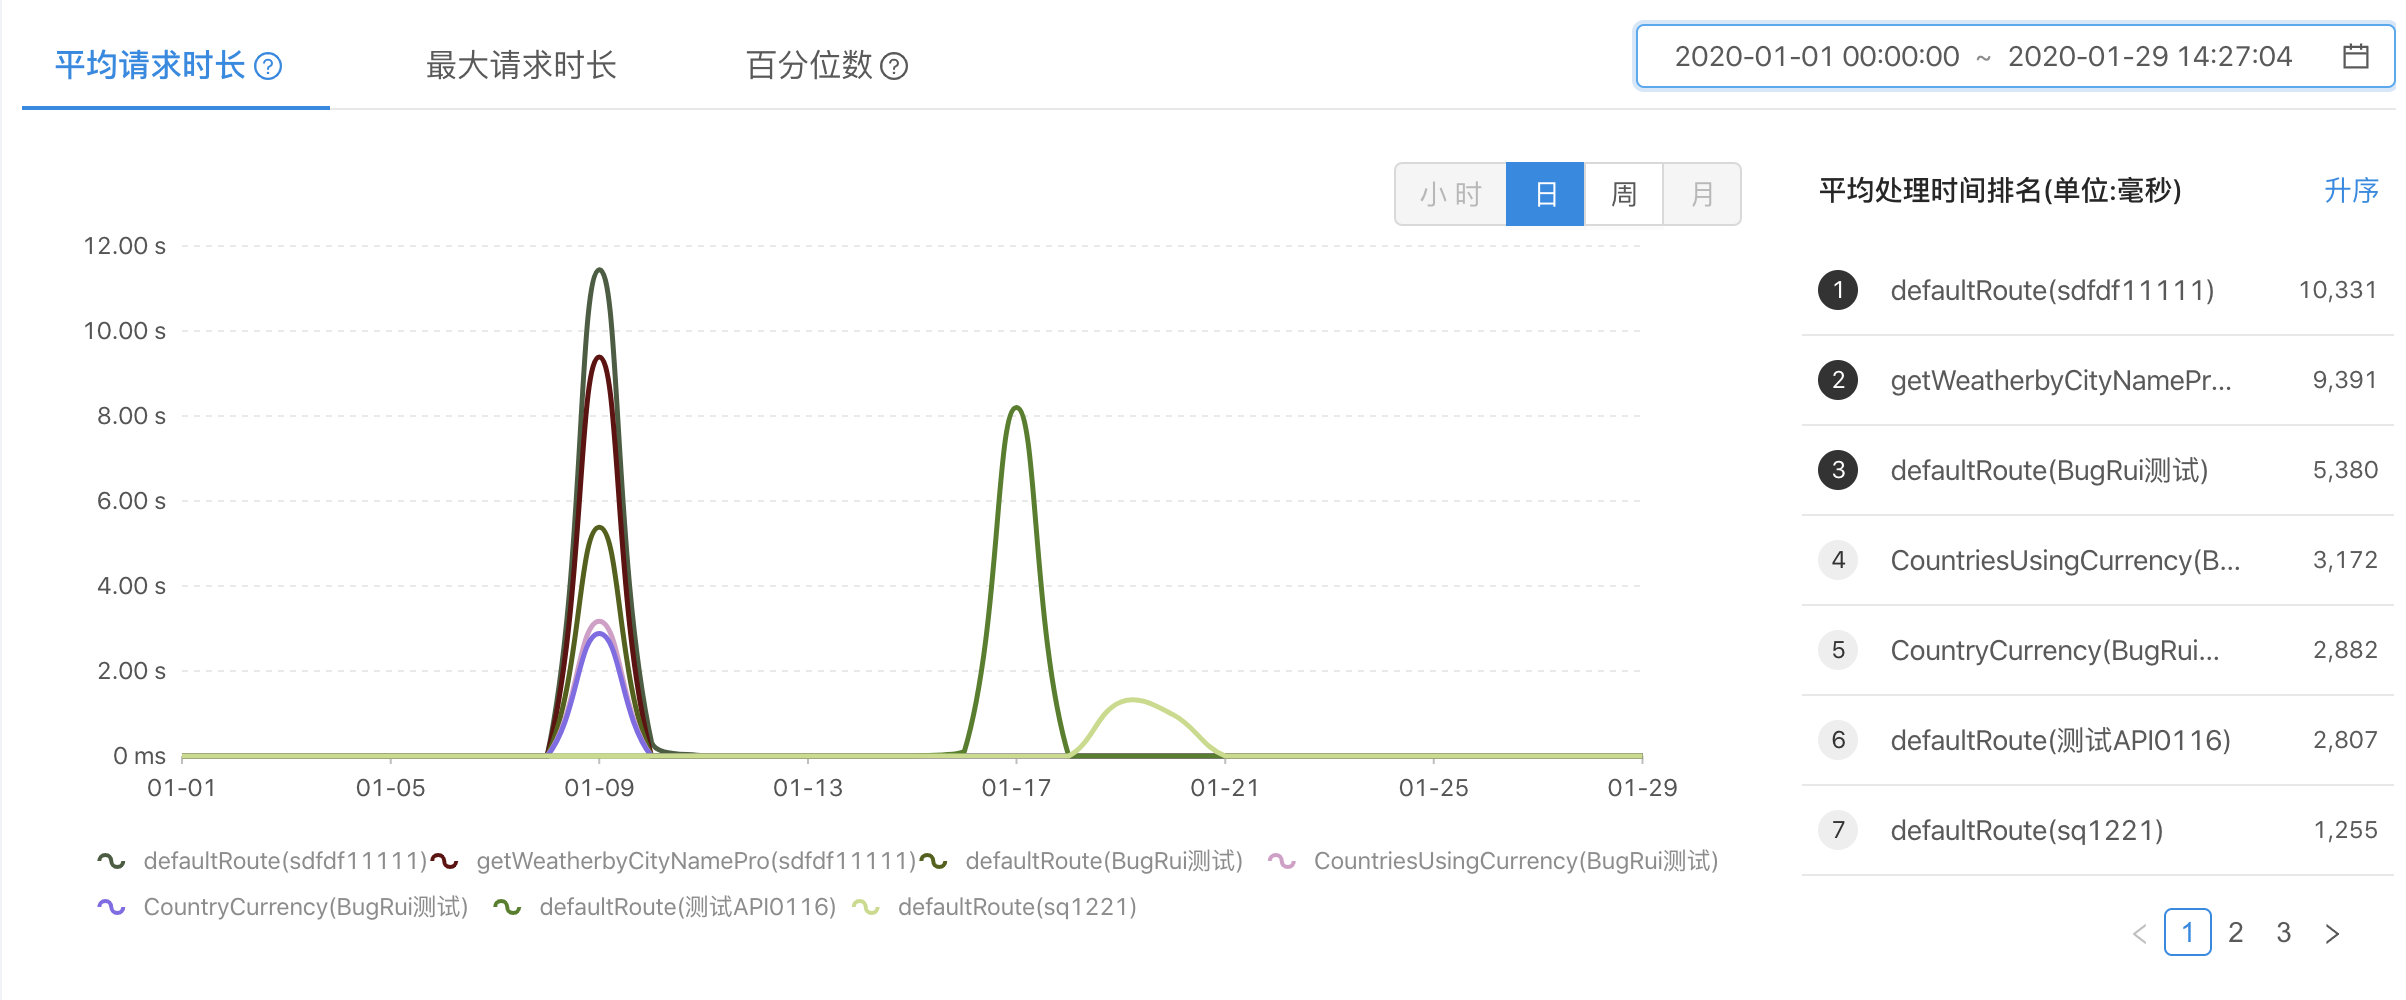
Task: Click the help icon next to 百分位数
Action: [x=894, y=66]
